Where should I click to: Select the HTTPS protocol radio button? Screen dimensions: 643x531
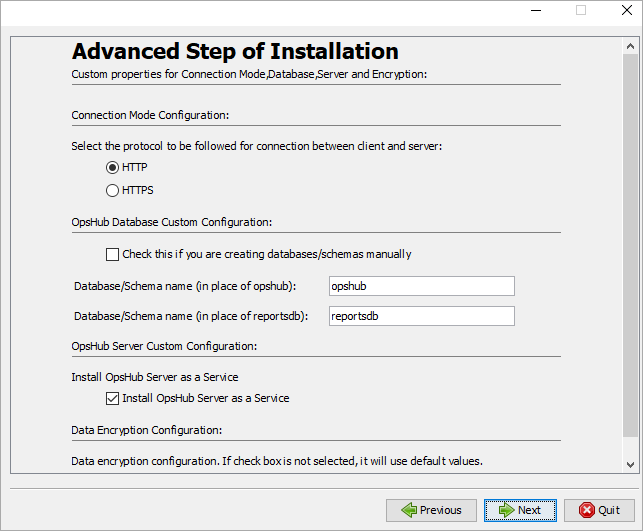click(112, 190)
